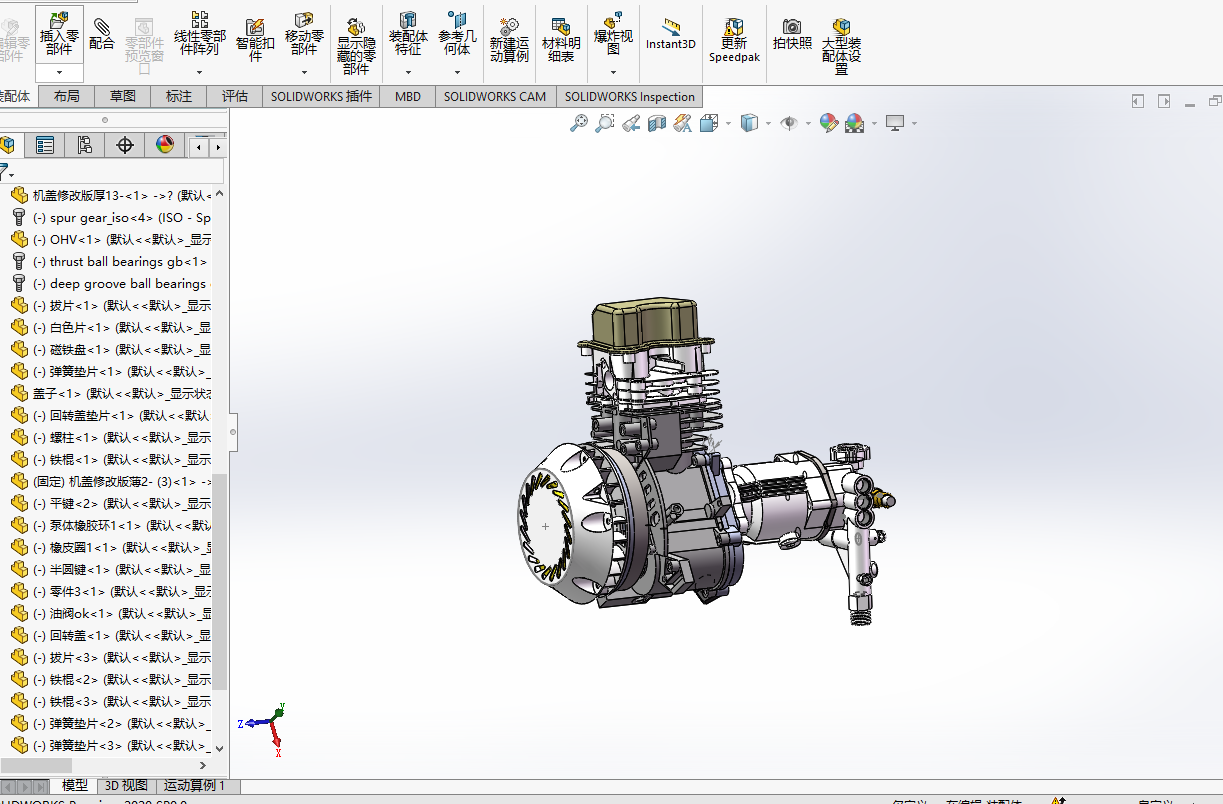Click the 拍快照 (Take Snapshot) camera

click(792, 33)
